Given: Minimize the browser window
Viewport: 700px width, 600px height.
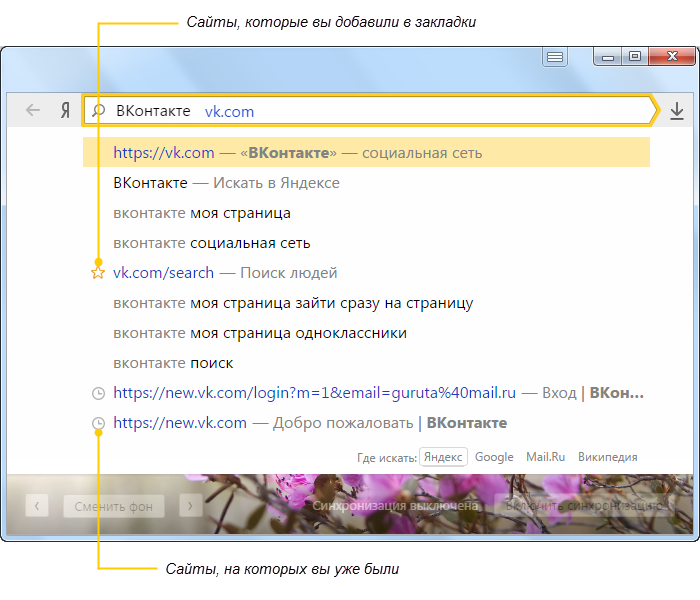Looking at the screenshot, I should pyautogui.click(x=608, y=57).
